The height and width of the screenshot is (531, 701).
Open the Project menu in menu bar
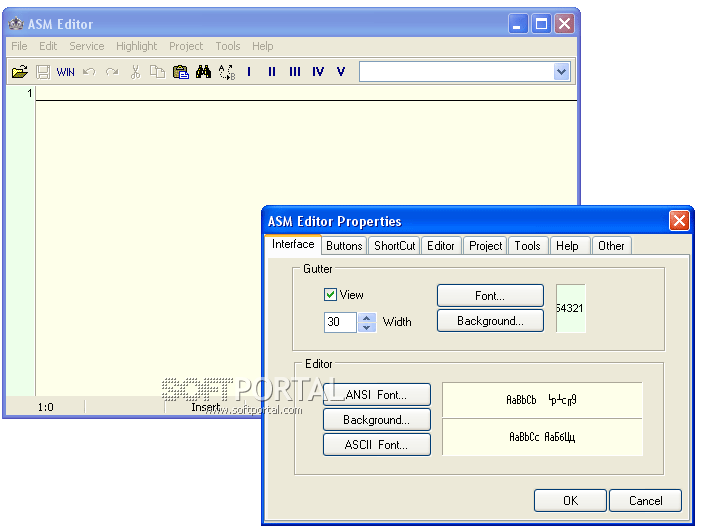pos(186,46)
